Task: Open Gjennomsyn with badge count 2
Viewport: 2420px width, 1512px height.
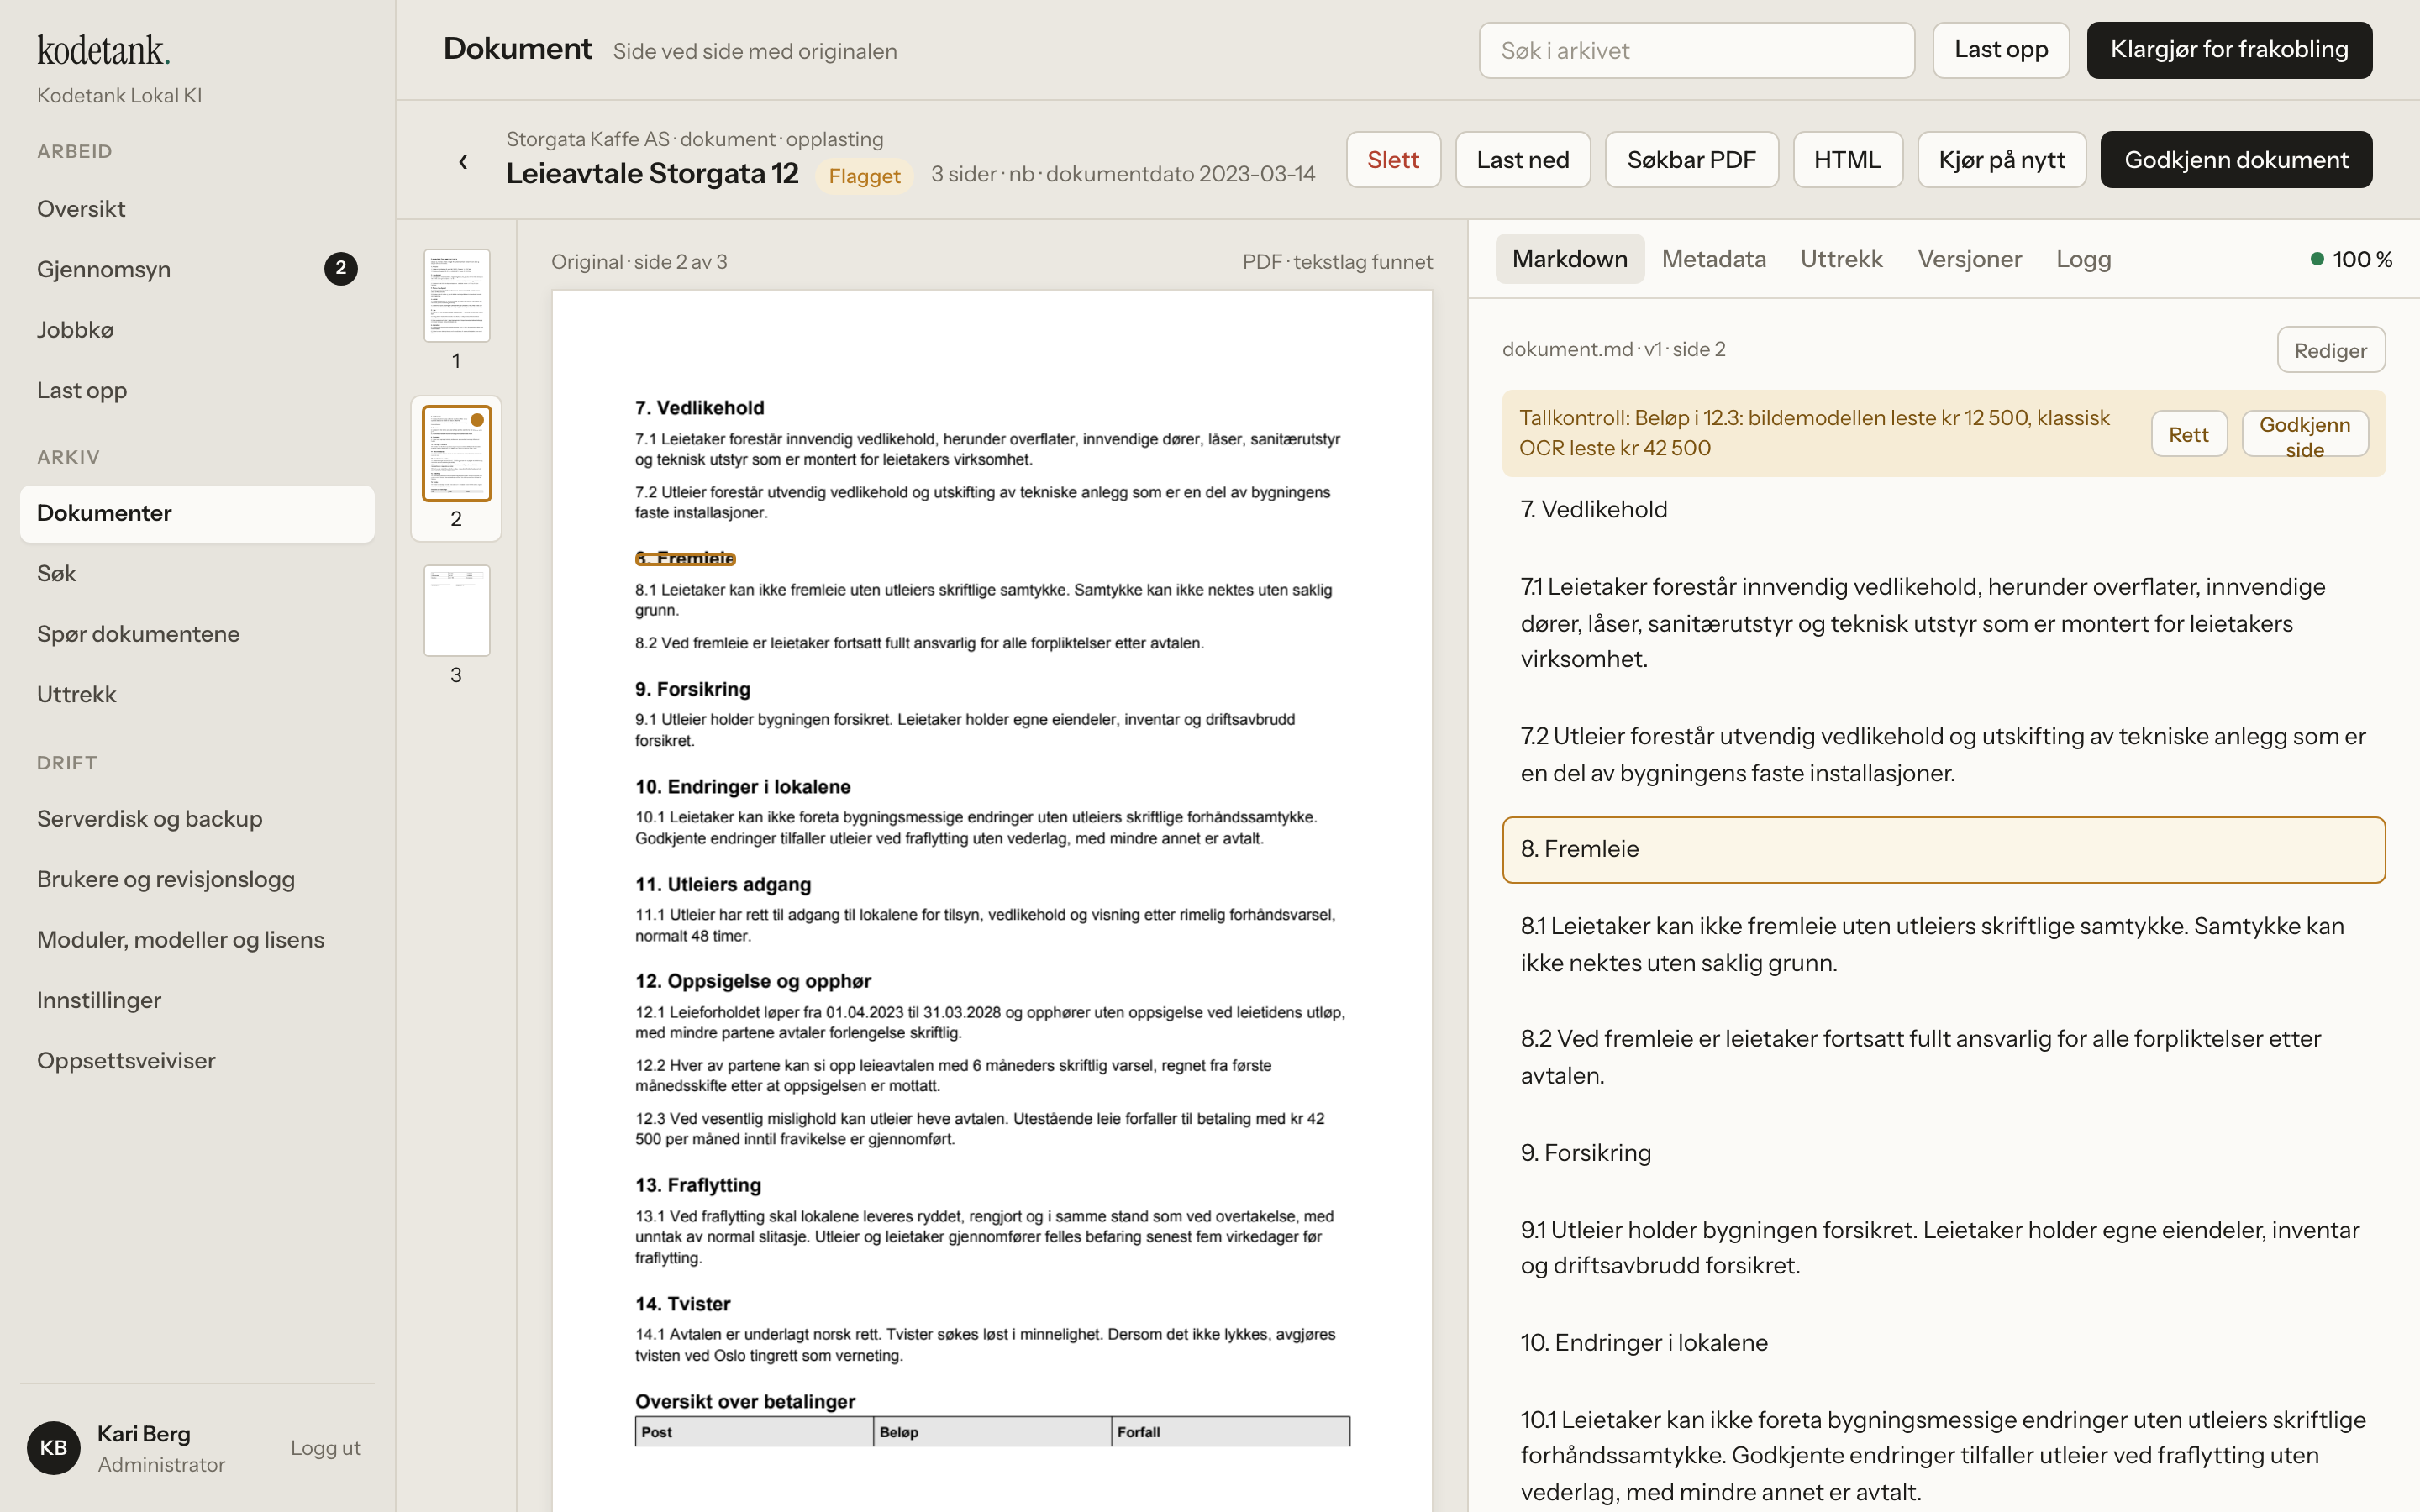Action: click(197, 269)
